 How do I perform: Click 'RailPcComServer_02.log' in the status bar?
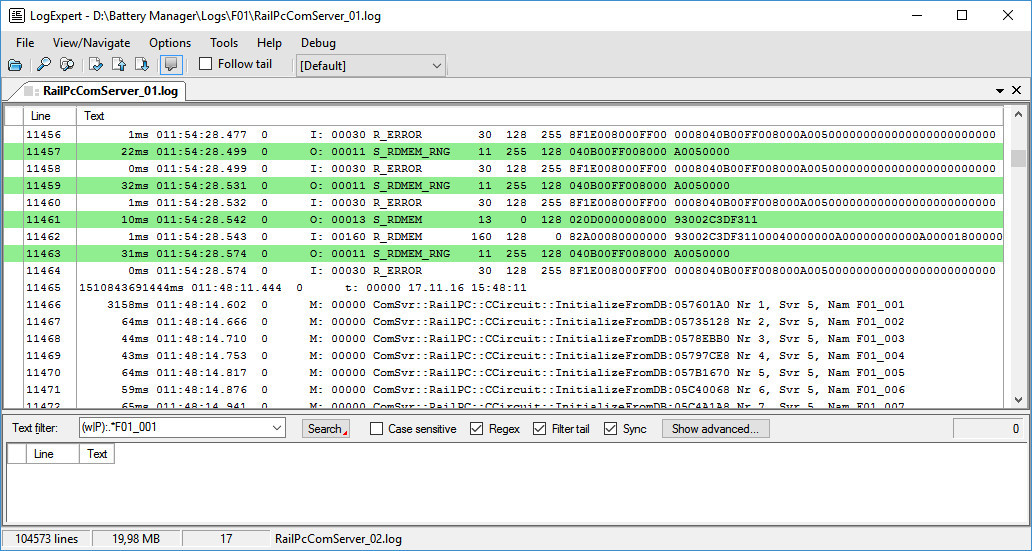tap(338, 538)
